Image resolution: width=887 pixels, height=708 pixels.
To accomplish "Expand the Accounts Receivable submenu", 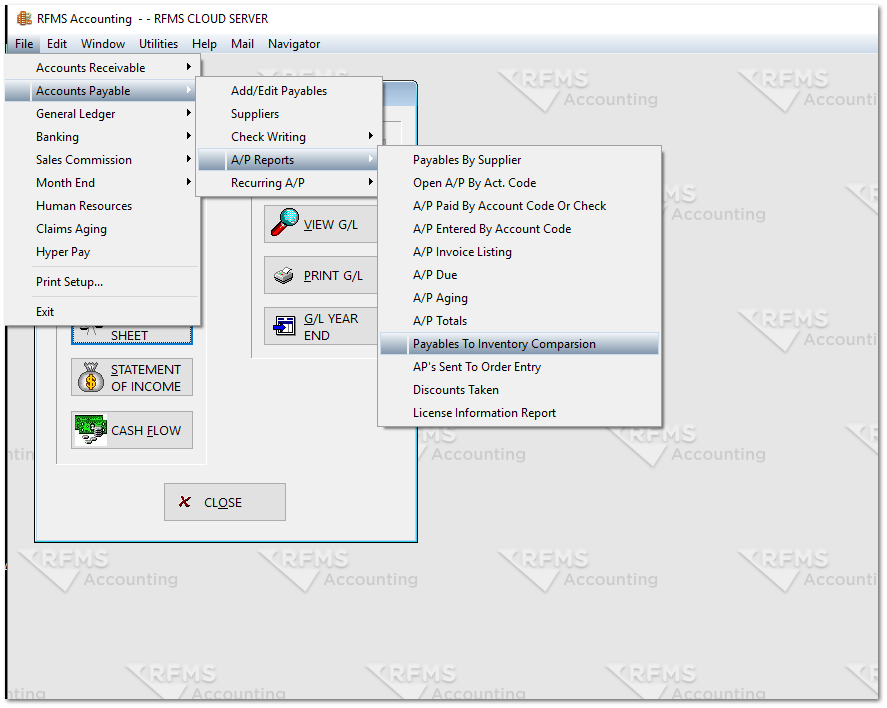I will tap(102, 68).
